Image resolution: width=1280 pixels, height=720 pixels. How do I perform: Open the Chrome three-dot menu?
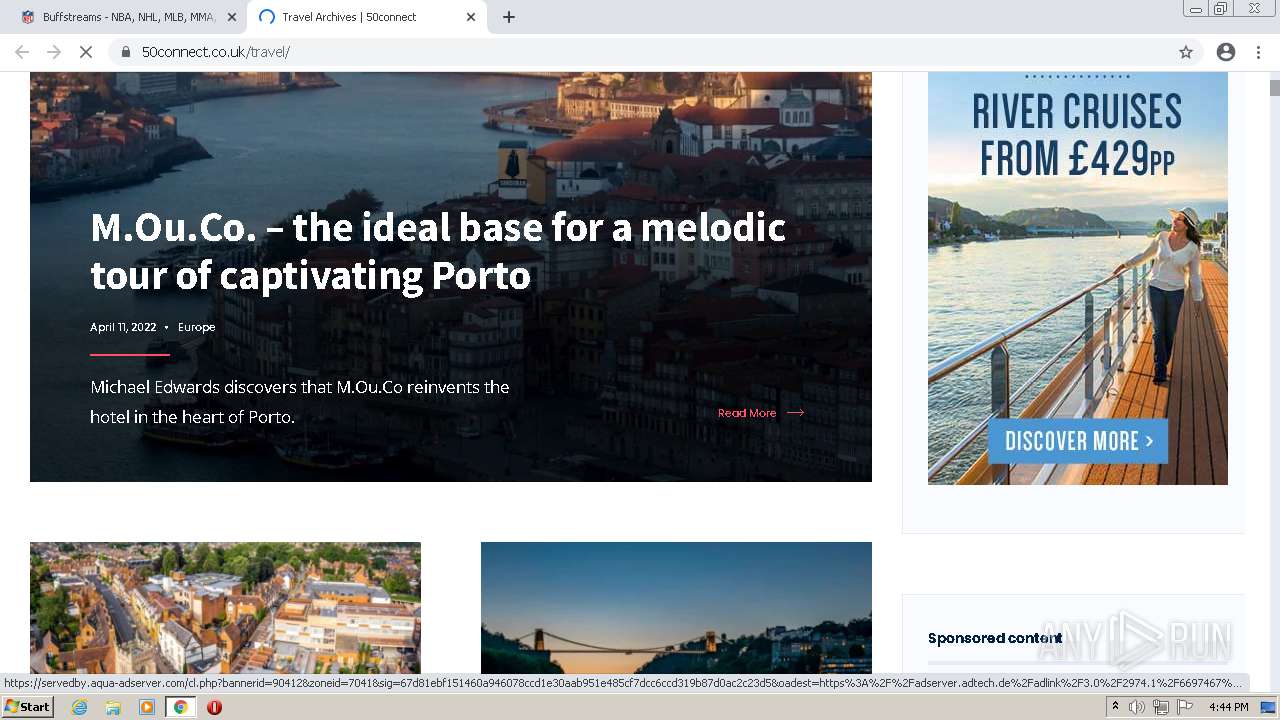1258,52
